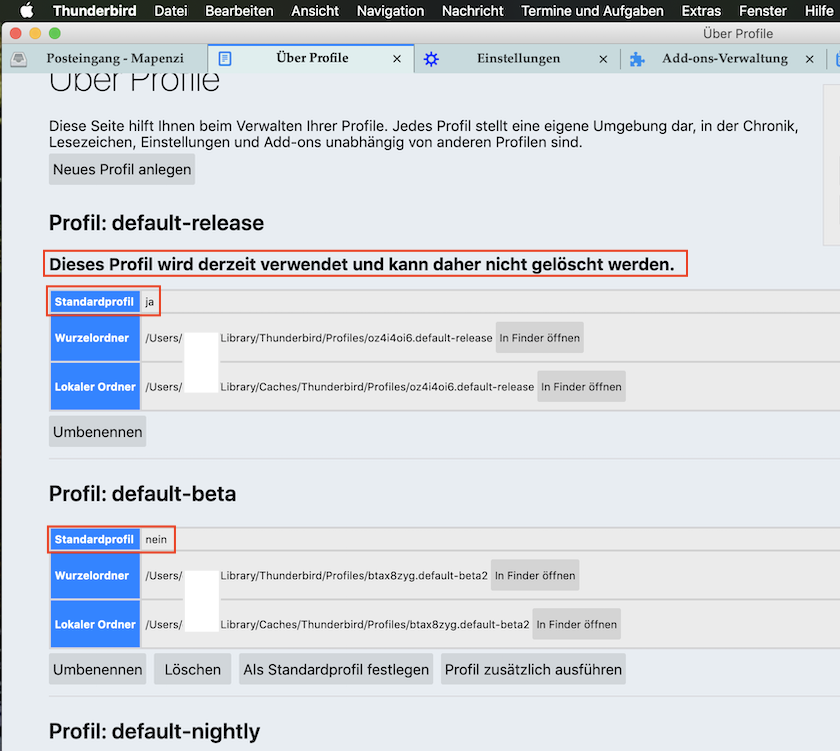Switch to the Einstellungen tab

(x=518, y=58)
